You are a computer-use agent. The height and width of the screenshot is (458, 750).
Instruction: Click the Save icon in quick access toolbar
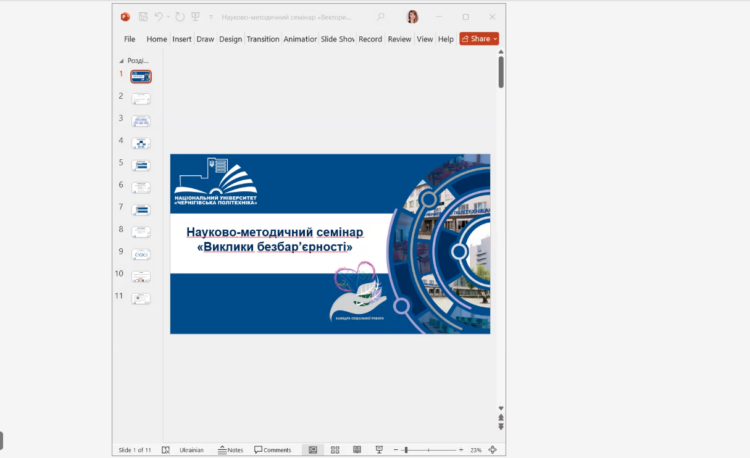[x=143, y=17]
